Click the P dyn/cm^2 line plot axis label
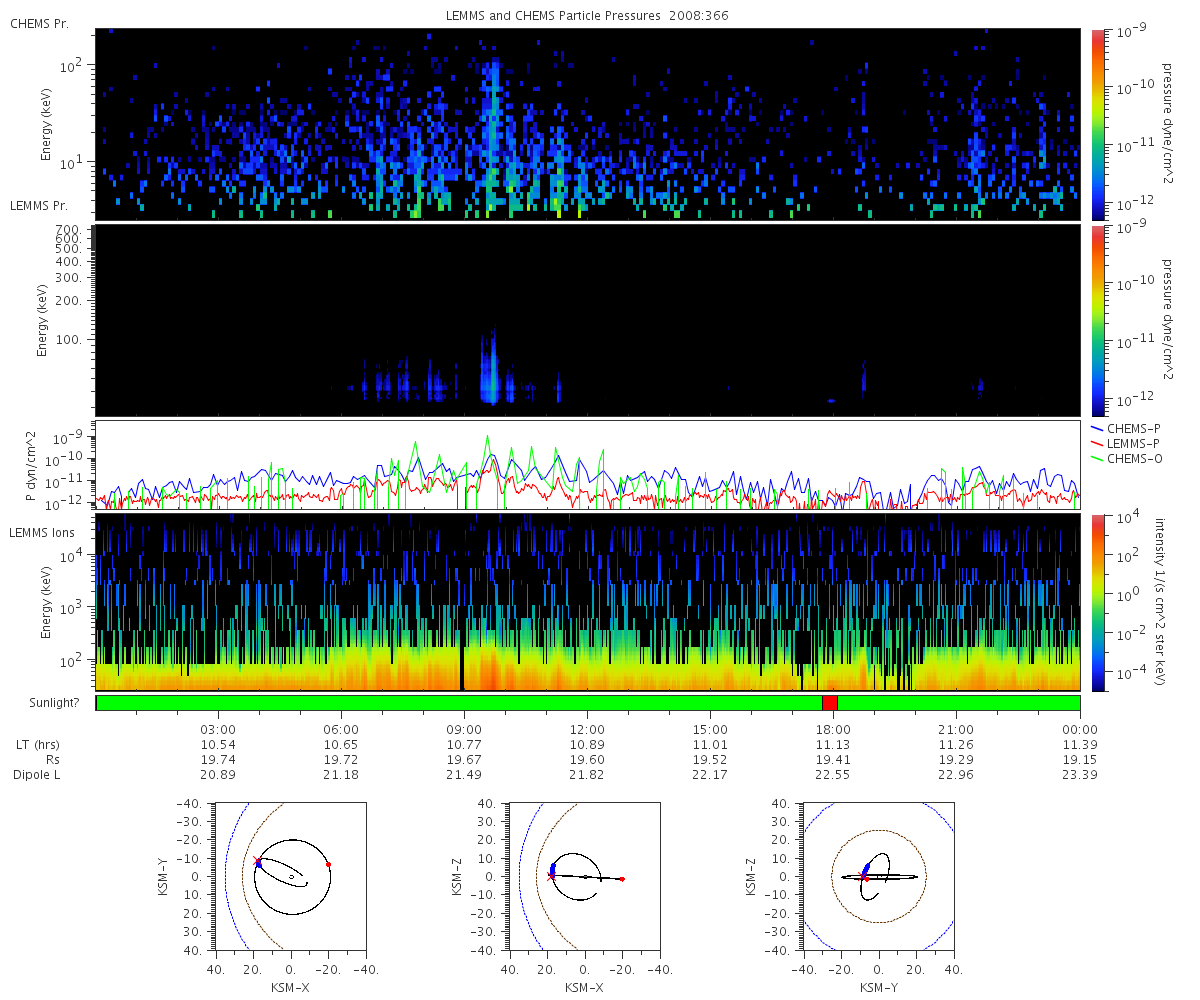The height and width of the screenshot is (1000, 1200). pyautogui.click(x=30, y=466)
